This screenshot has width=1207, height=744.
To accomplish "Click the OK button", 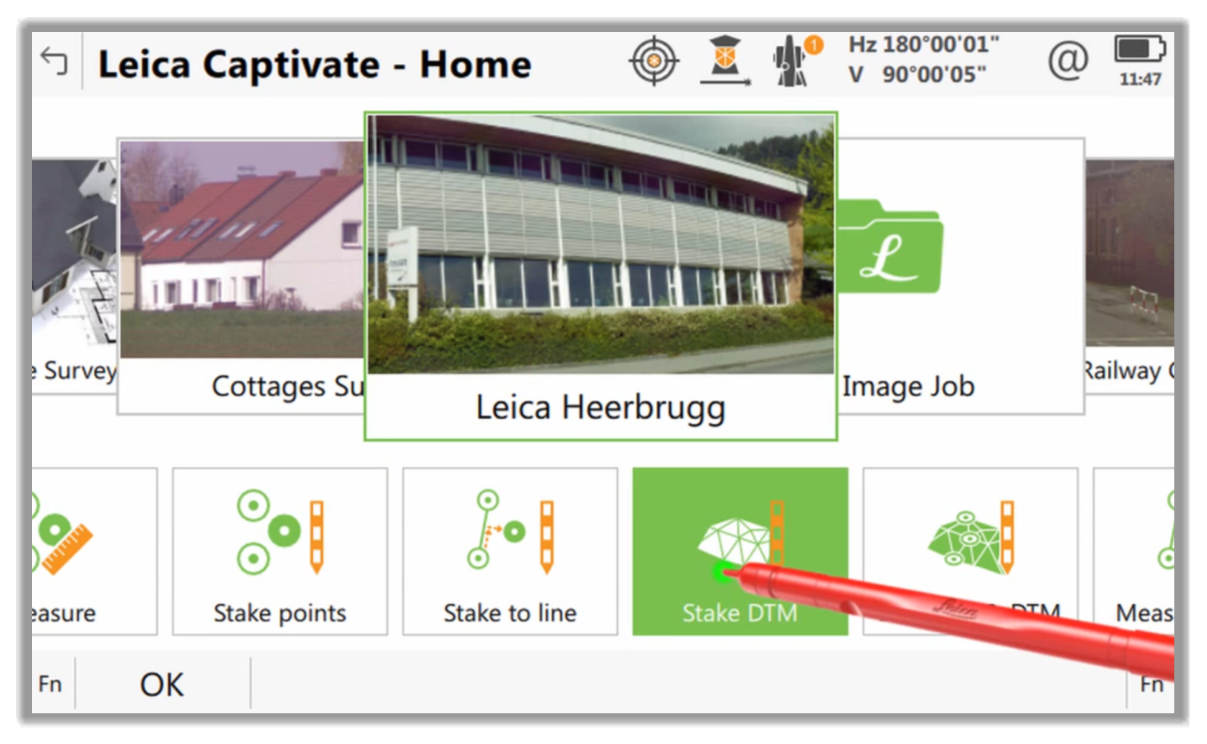I will [x=162, y=685].
